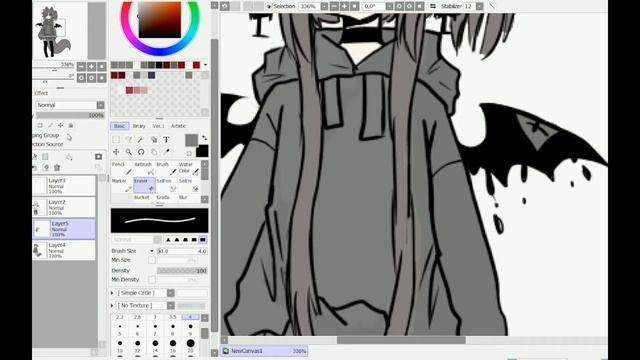Viewport: 640px width, 360px height.
Task: Select Layer3 in layer list
Action: point(64,185)
